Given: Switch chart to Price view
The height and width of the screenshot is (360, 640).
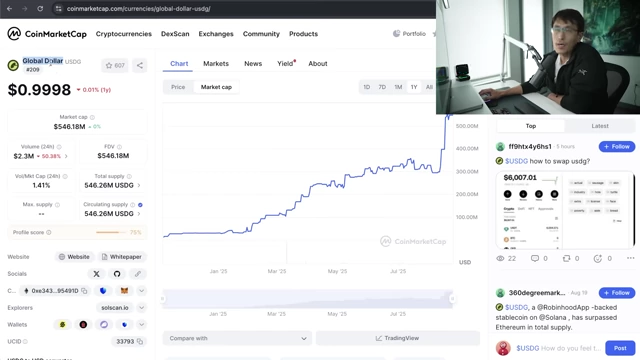Looking at the screenshot, I should click(178, 87).
